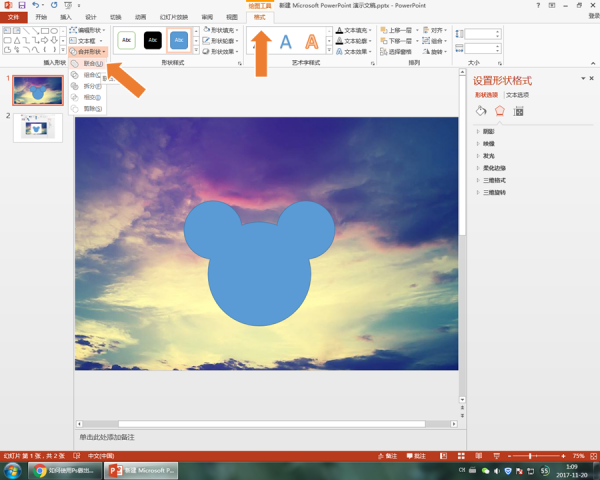Open the Fill & Line pane icon
The height and width of the screenshot is (480, 600).
[481, 111]
